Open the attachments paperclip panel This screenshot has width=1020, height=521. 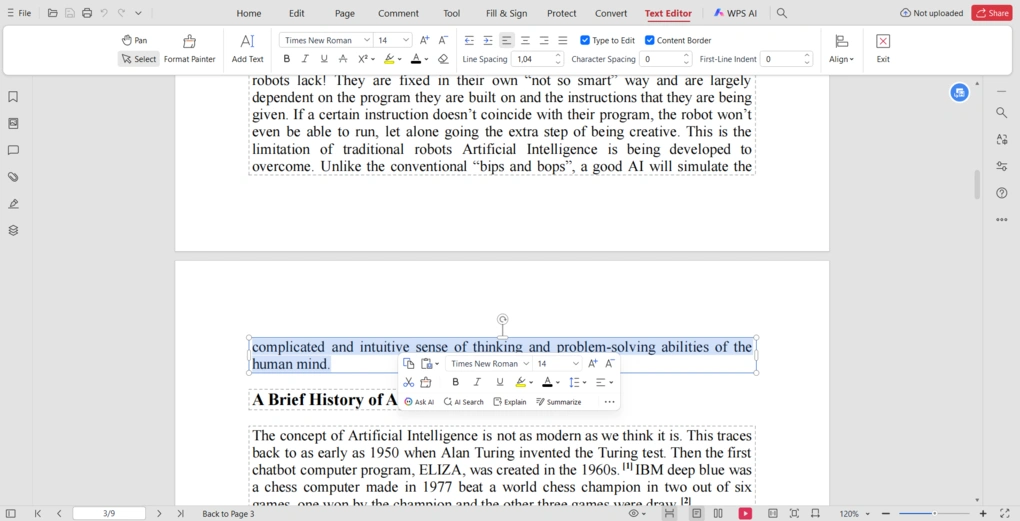click(x=13, y=177)
